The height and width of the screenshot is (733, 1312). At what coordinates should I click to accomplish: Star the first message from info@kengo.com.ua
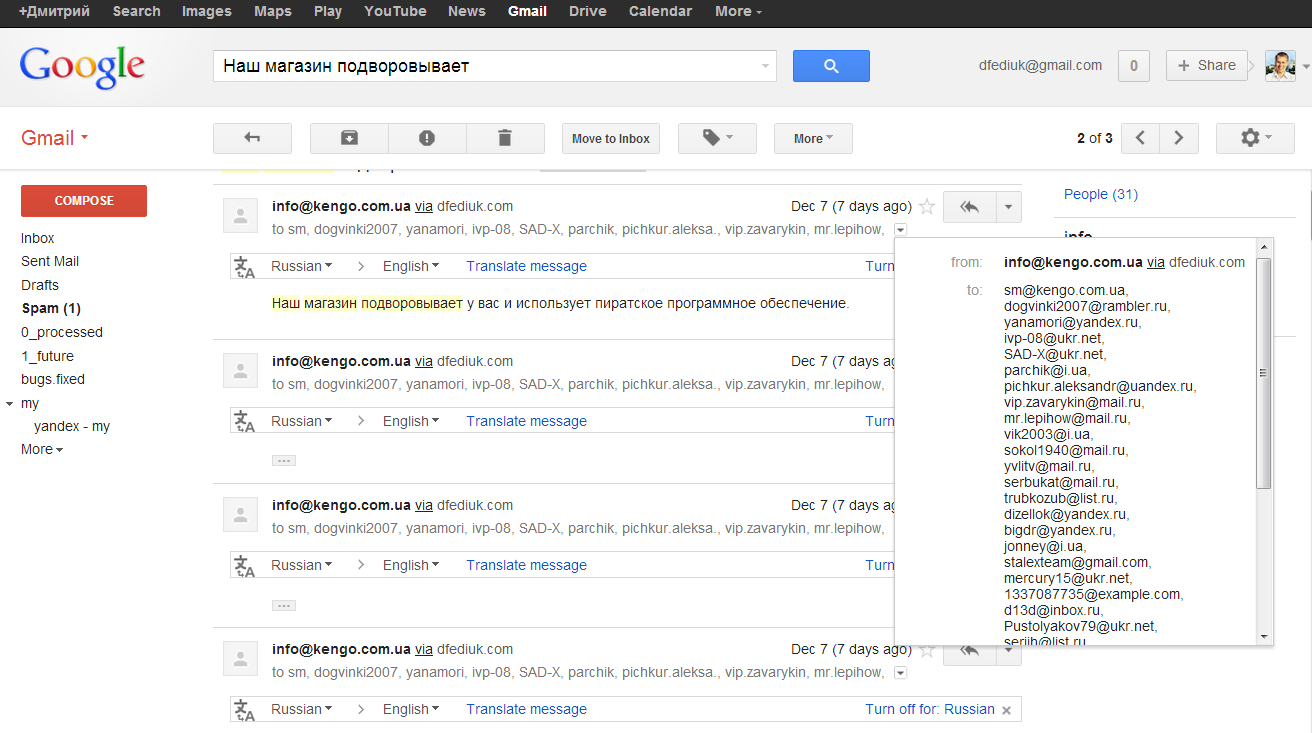pyautogui.click(x=927, y=207)
